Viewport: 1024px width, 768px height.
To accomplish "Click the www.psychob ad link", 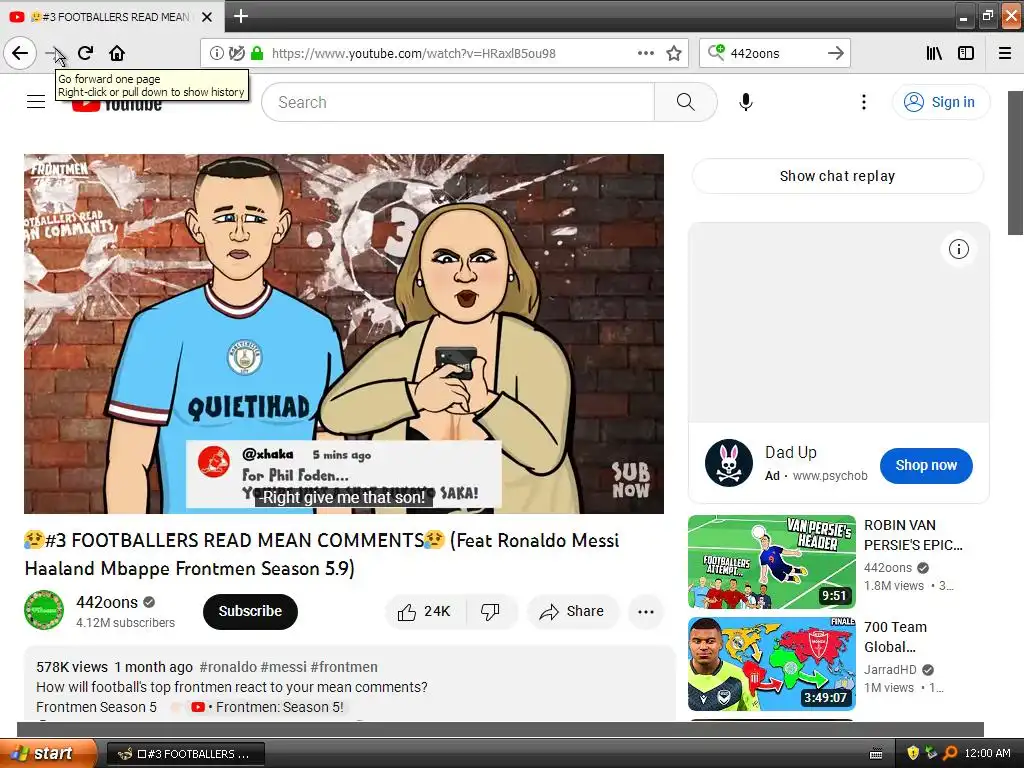I will (x=829, y=476).
